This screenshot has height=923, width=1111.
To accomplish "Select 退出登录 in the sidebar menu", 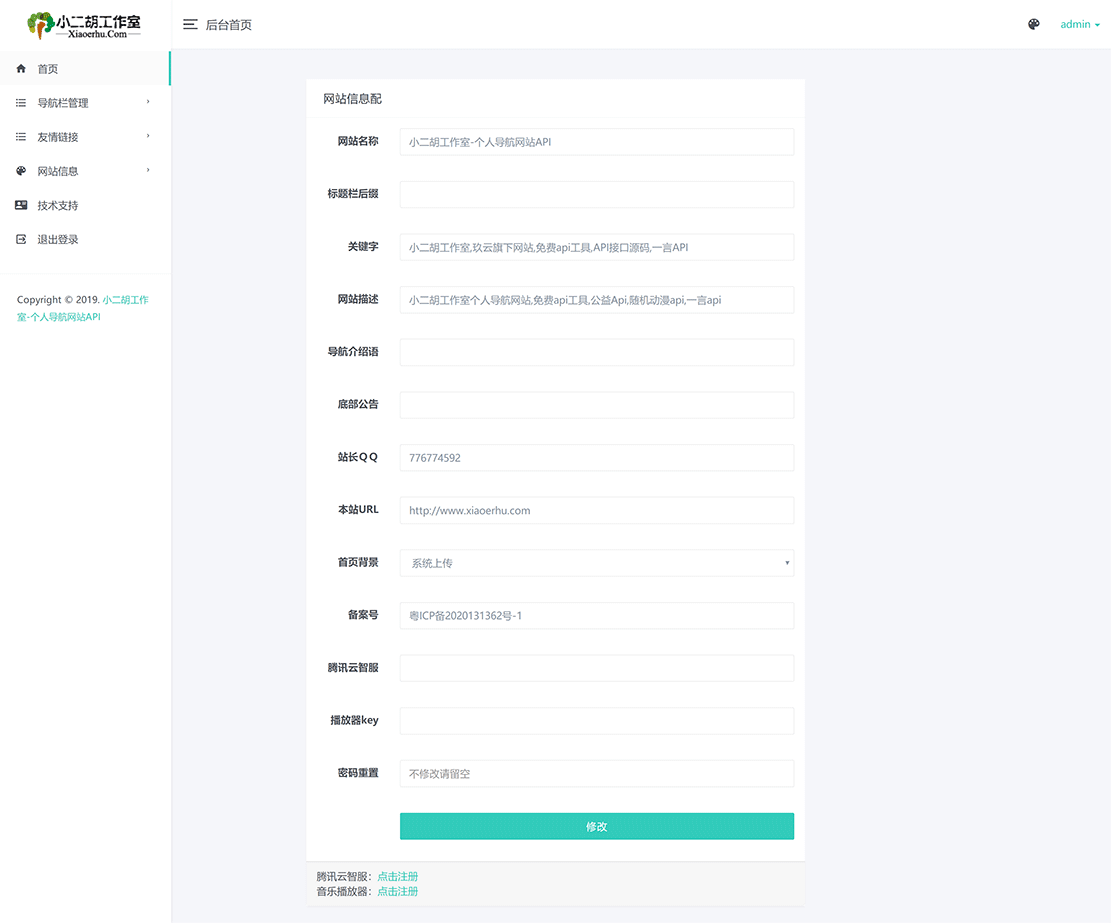I will (x=58, y=239).
